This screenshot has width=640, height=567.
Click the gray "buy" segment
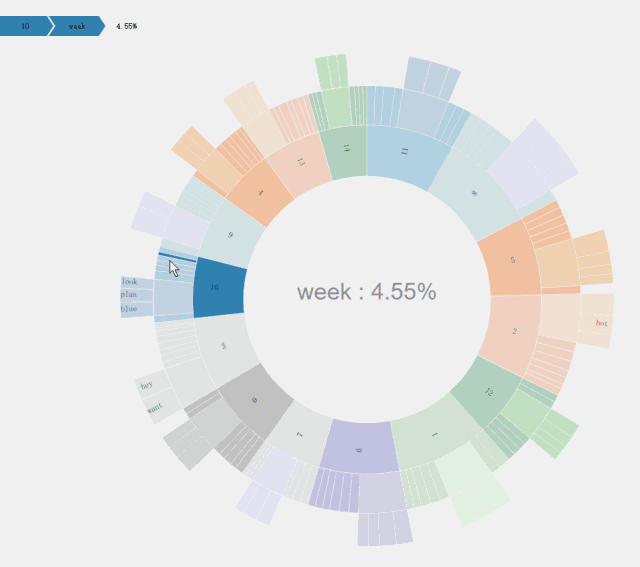149,384
